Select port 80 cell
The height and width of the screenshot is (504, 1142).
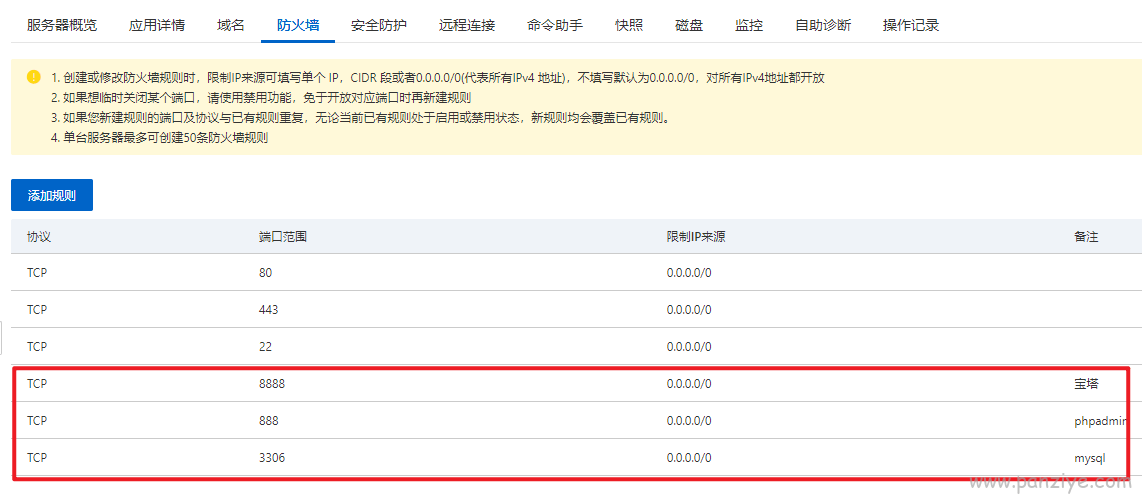[x=265, y=272]
